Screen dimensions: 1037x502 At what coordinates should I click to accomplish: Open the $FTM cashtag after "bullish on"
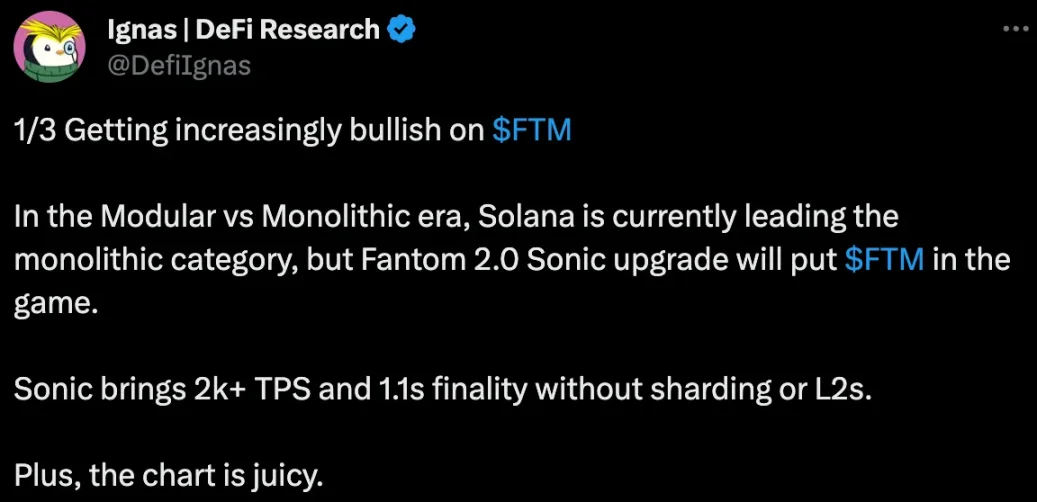tap(533, 131)
